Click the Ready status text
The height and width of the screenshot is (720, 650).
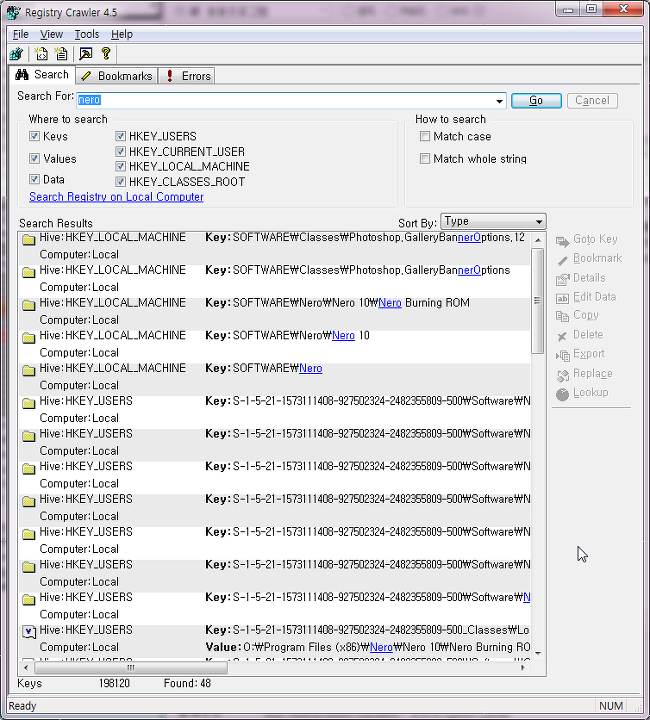(22, 706)
